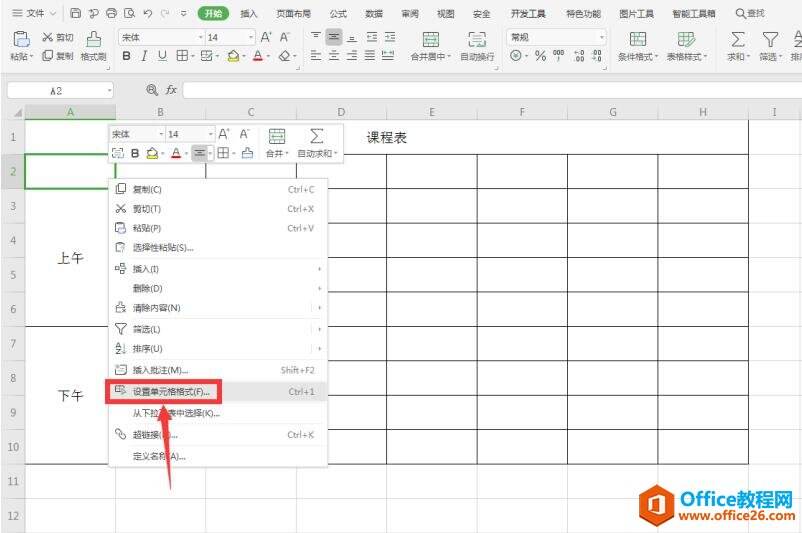Viewport: 802px width, 533px height.
Task: Click the auto wrap (自动换行) icon
Action: tap(477, 40)
